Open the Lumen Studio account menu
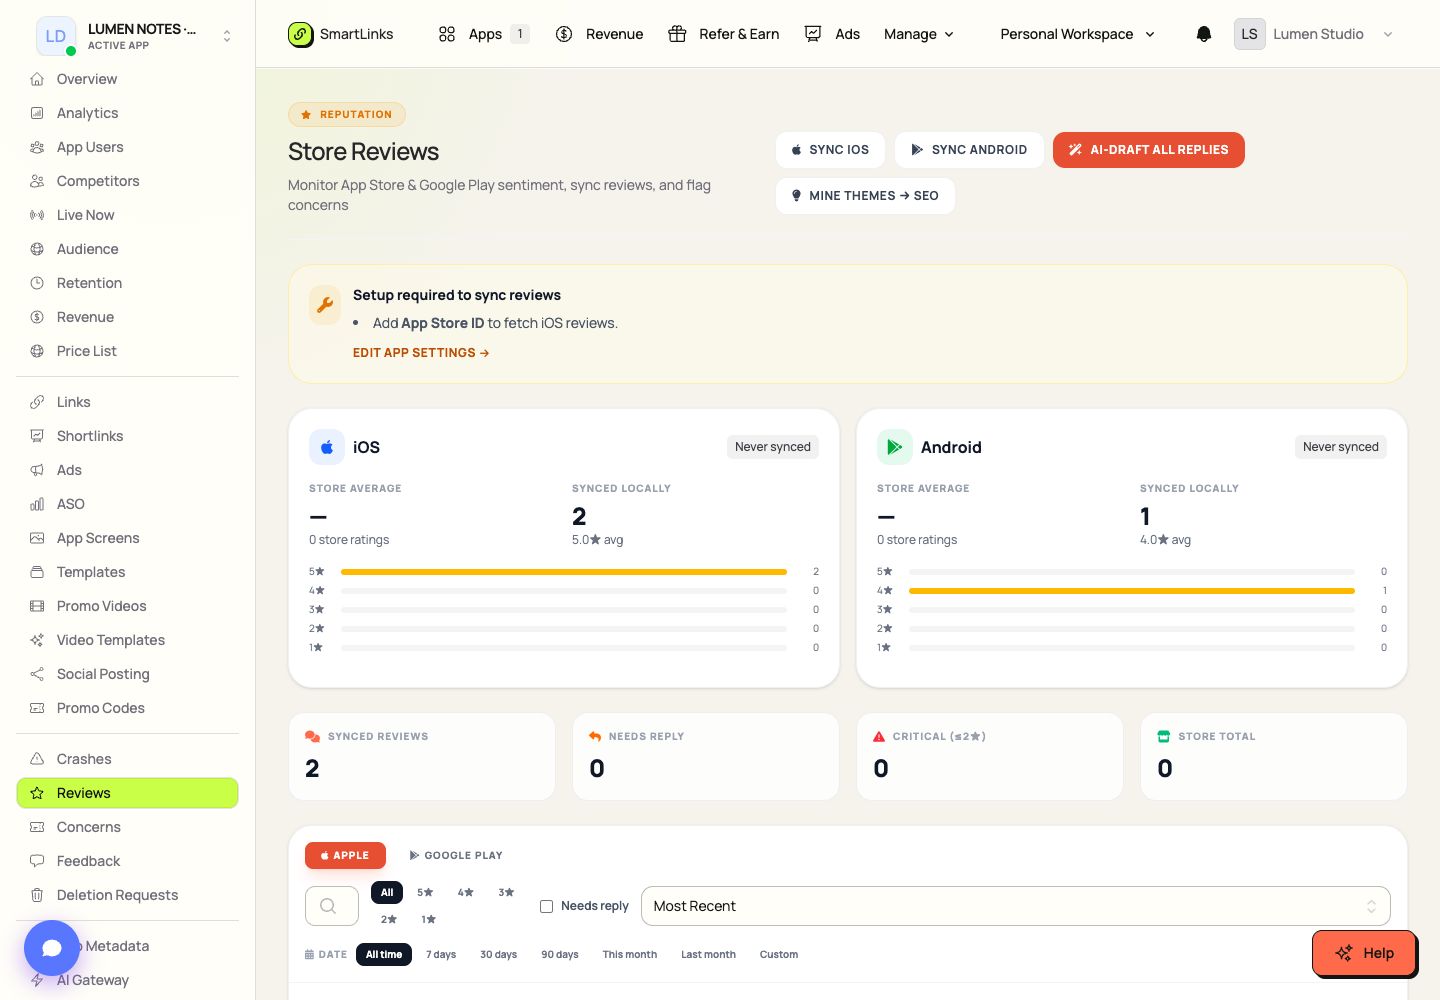Viewport: 1440px width, 1000px height. pyautogui.click(x=1314, y=34)
